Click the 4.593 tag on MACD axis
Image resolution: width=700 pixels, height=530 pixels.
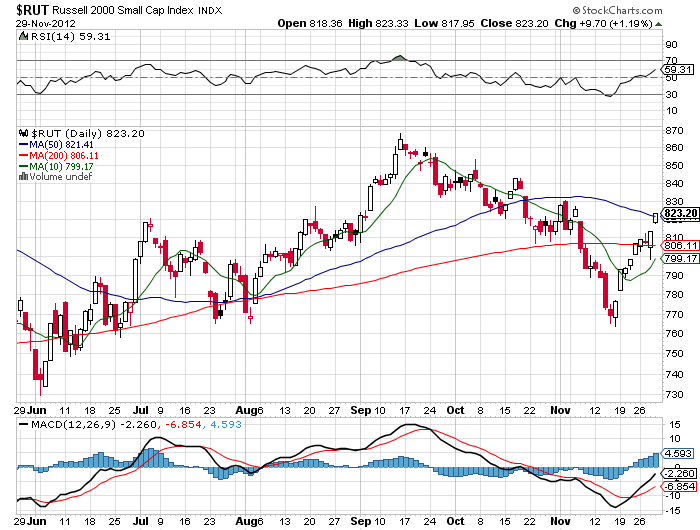click(679, 454)
